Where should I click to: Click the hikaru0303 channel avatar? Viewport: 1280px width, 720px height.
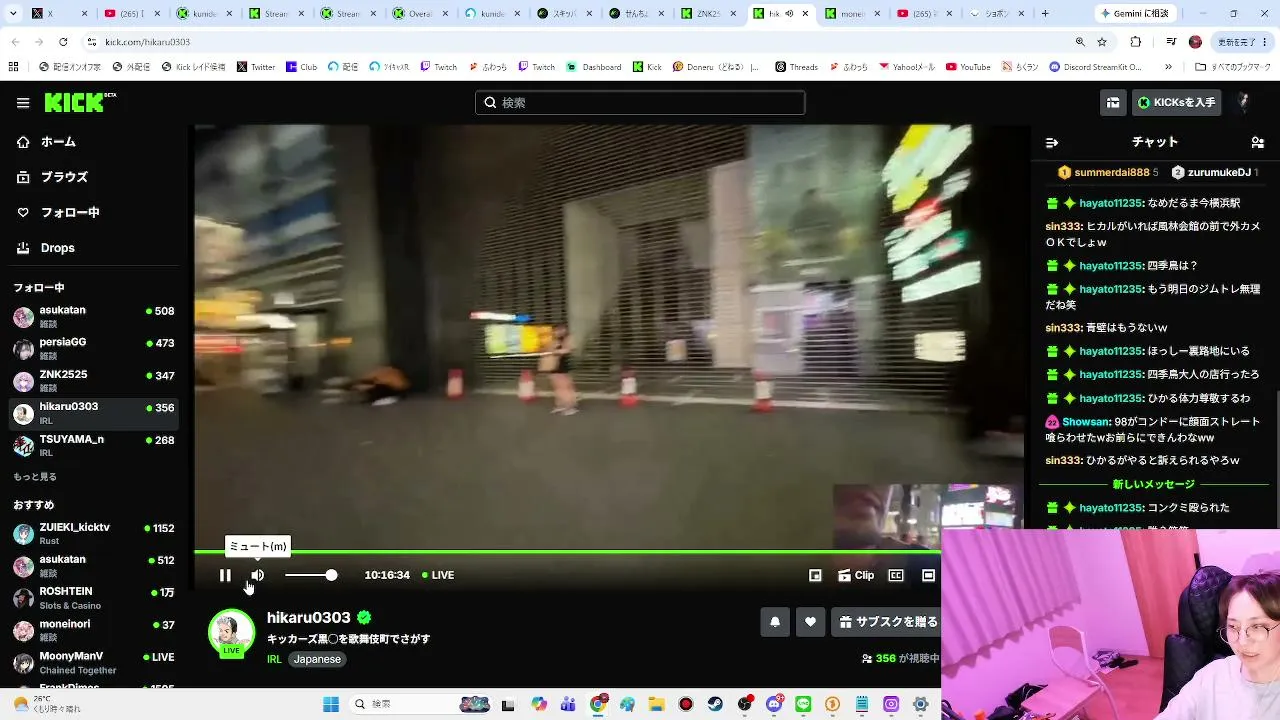click(x=231, y=632)
